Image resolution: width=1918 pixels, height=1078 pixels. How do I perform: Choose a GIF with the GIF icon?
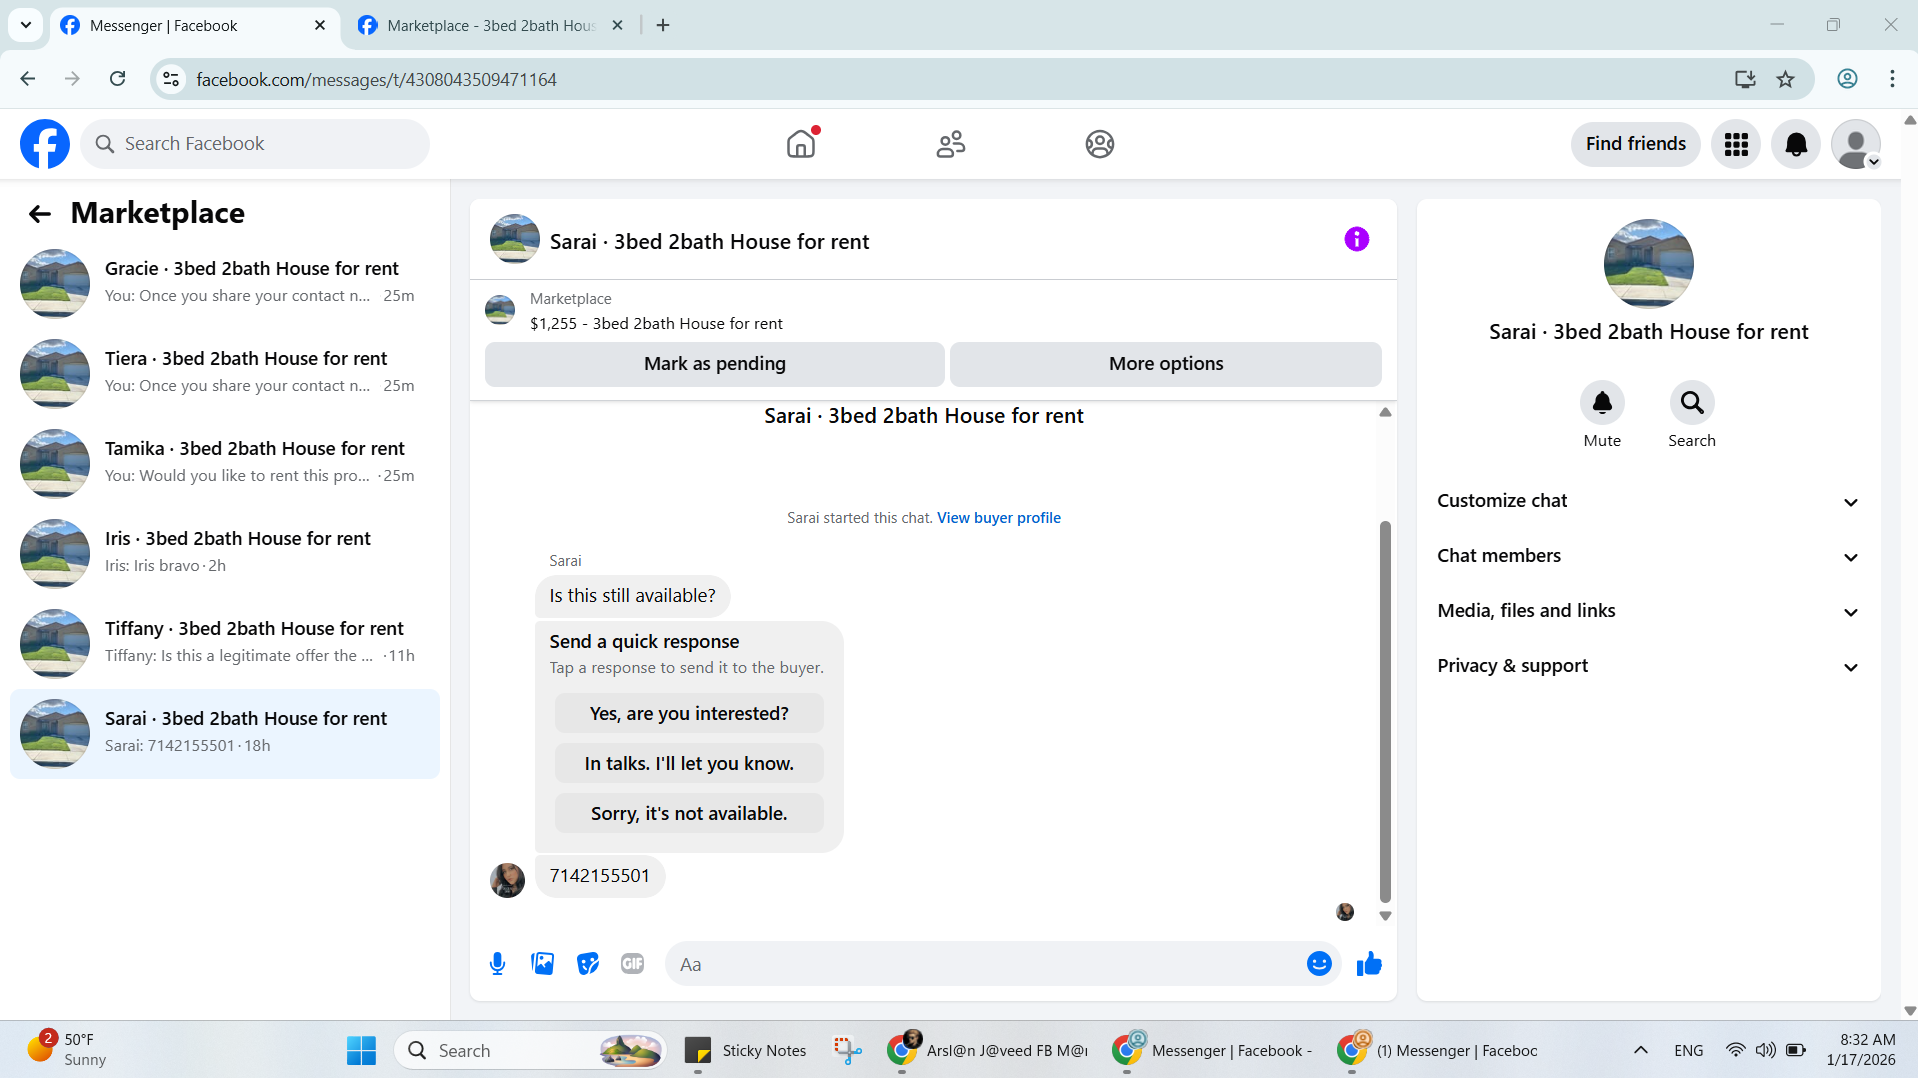click(x=632, y=964)
